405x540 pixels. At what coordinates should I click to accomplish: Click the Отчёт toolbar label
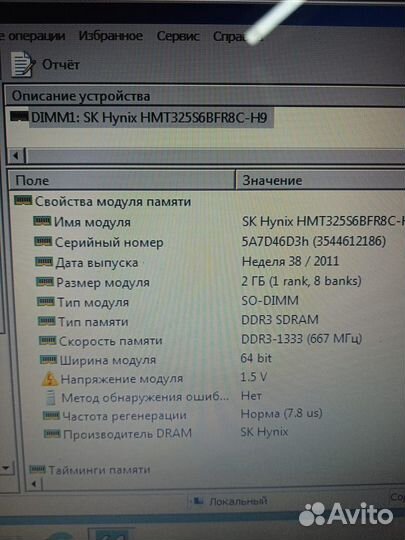[x=61, y=64]
